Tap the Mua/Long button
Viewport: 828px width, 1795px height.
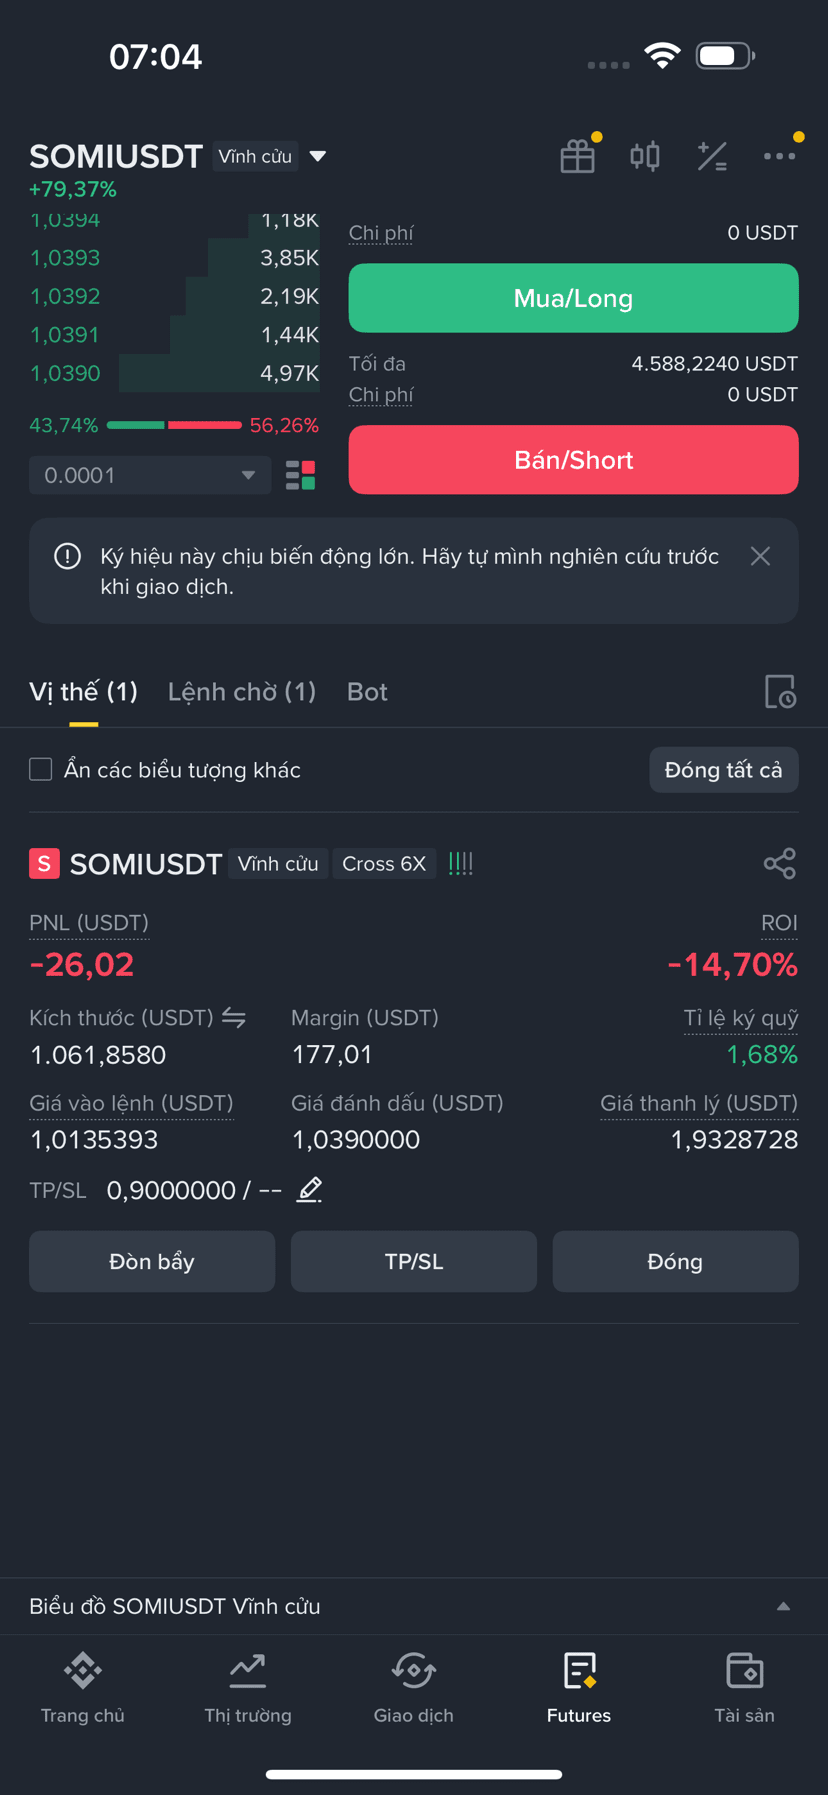click(574, 298)
